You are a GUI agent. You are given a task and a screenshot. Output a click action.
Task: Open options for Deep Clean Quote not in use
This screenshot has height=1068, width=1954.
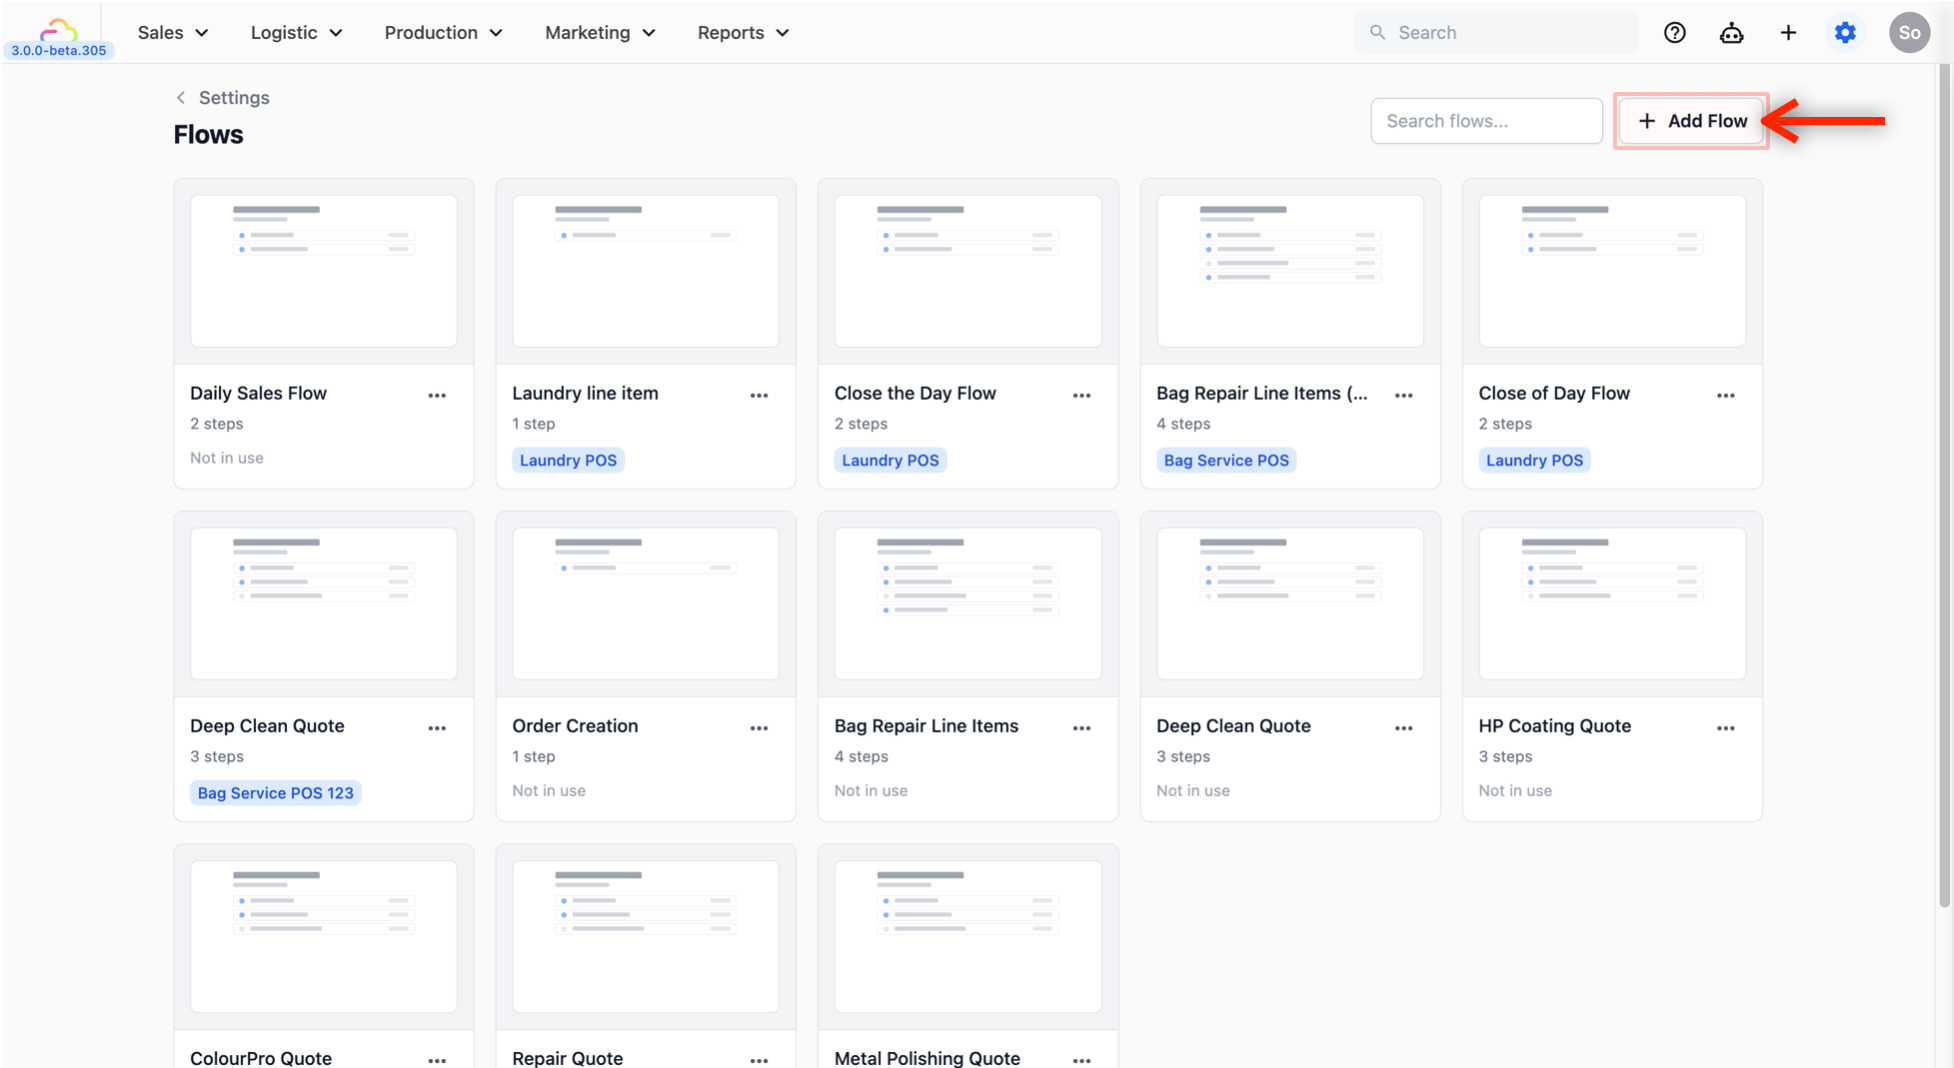pyautogui.click(x=1404, y=728)
